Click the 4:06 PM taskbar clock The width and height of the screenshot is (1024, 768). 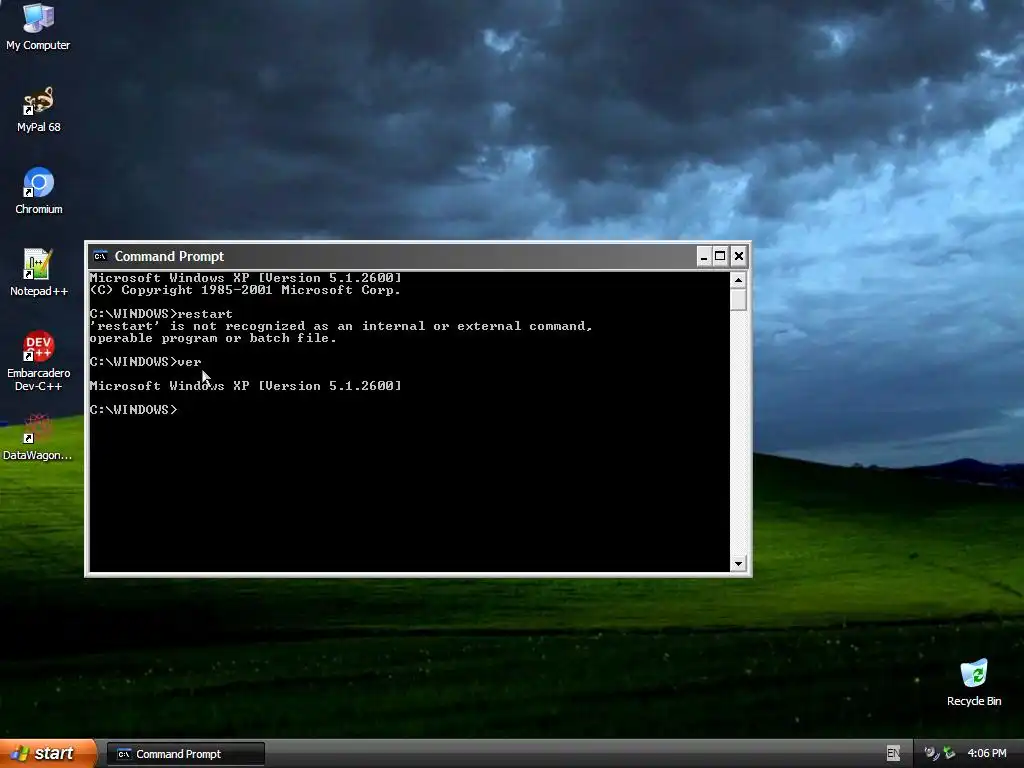[x=987, y=754]
